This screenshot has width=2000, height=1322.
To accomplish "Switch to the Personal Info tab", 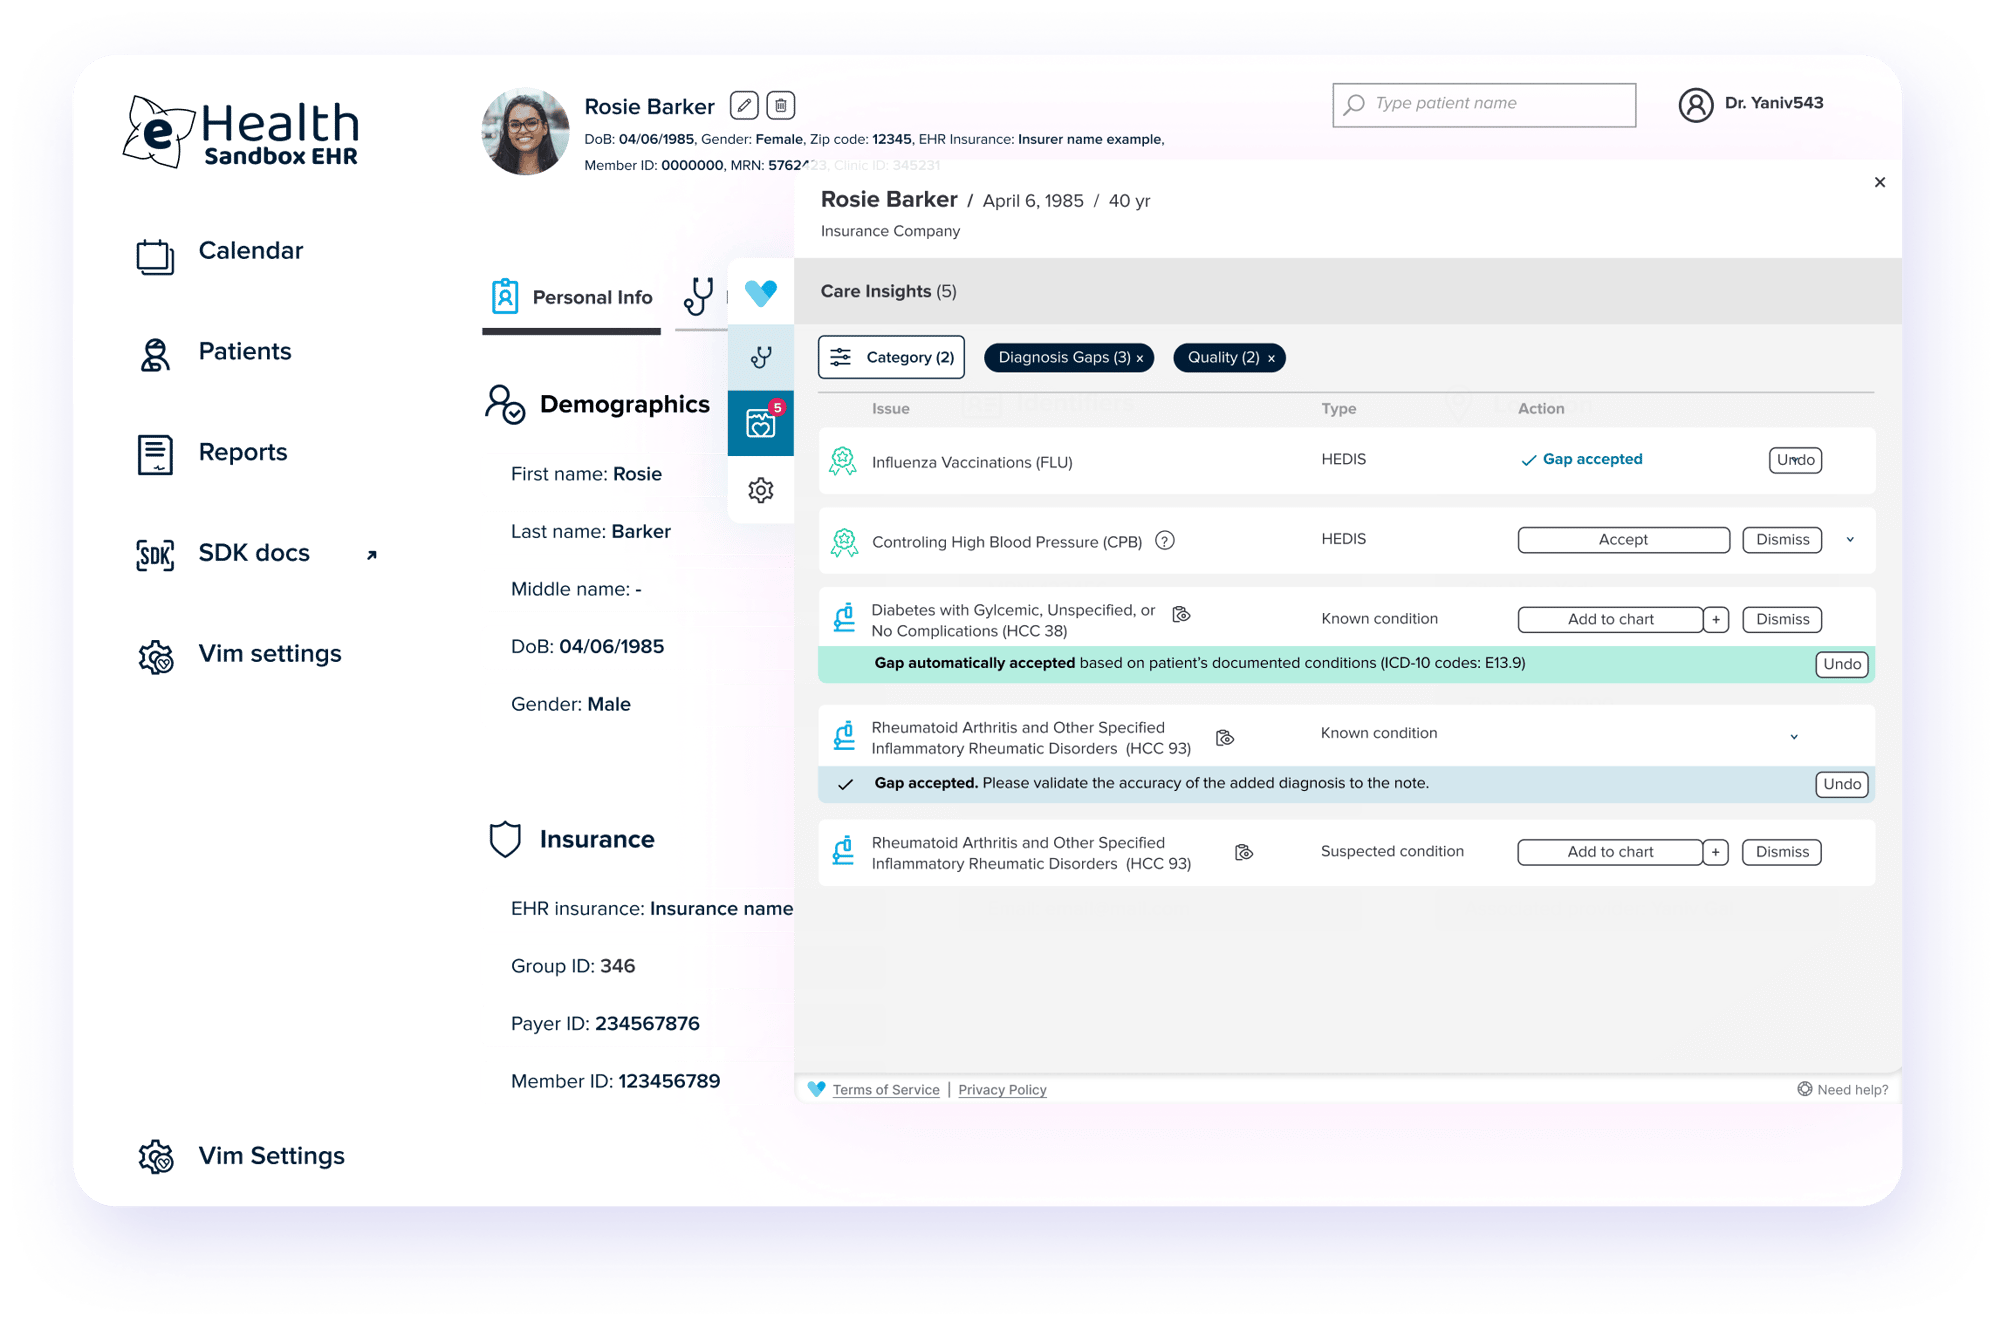I will [x=572, y=297].
